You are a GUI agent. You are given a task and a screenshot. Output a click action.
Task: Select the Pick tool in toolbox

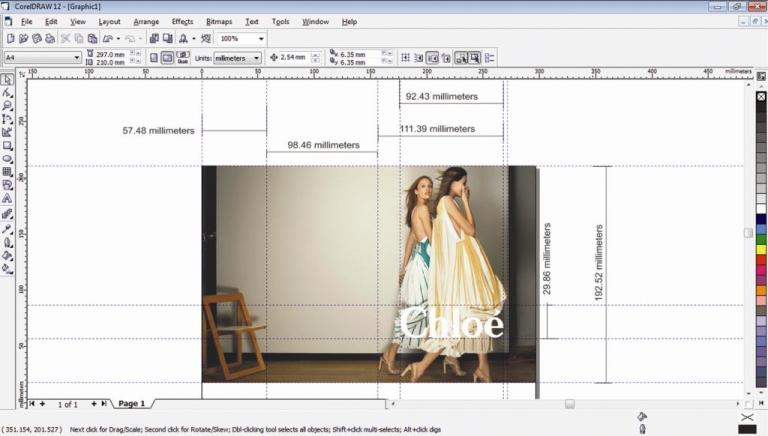[7, 79]
